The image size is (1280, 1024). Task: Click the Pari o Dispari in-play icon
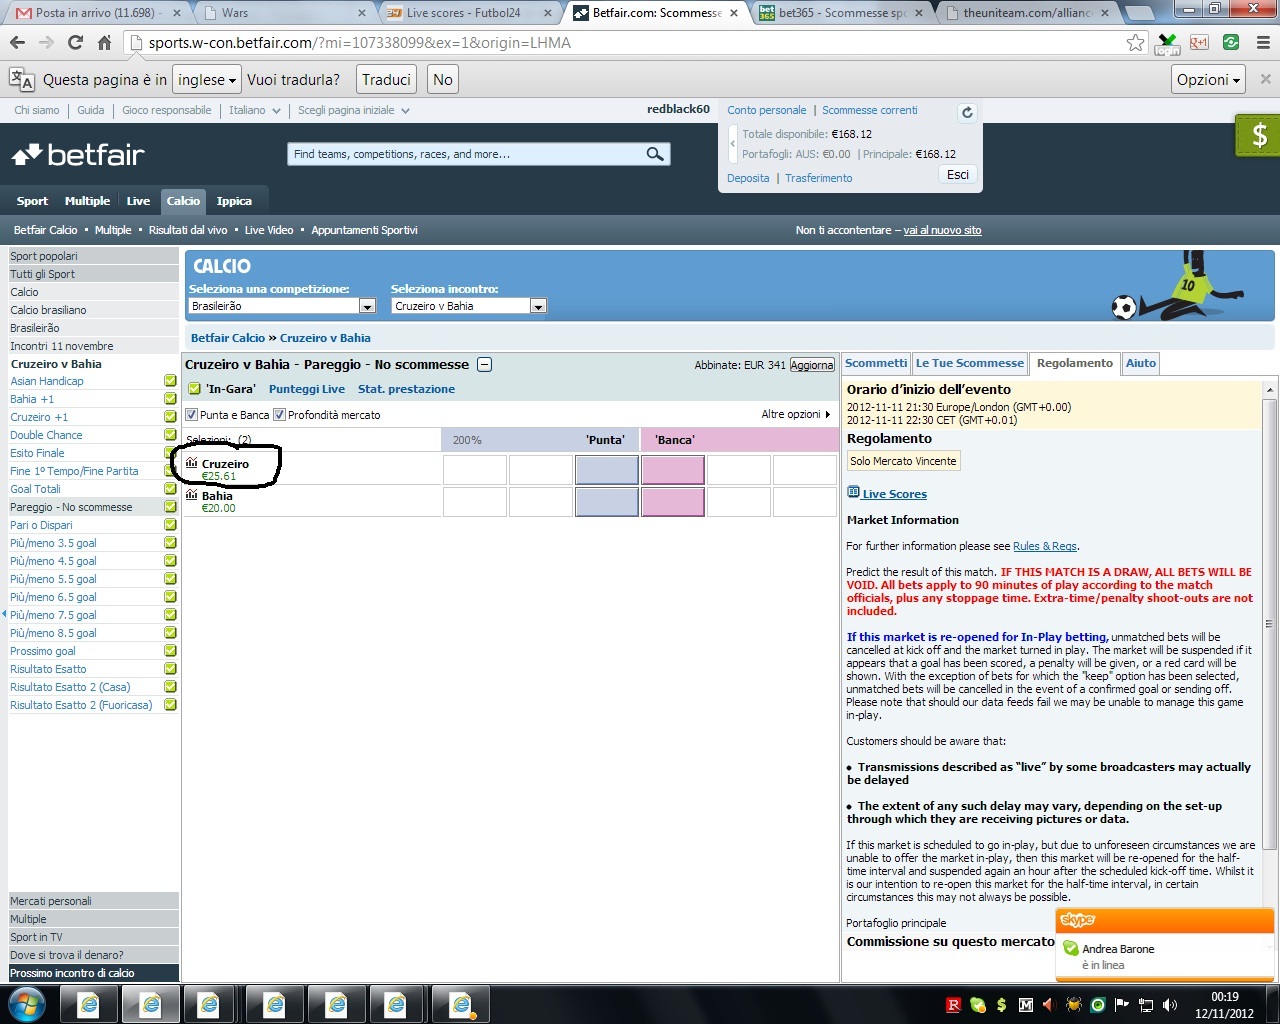click(x=170, y=525)
